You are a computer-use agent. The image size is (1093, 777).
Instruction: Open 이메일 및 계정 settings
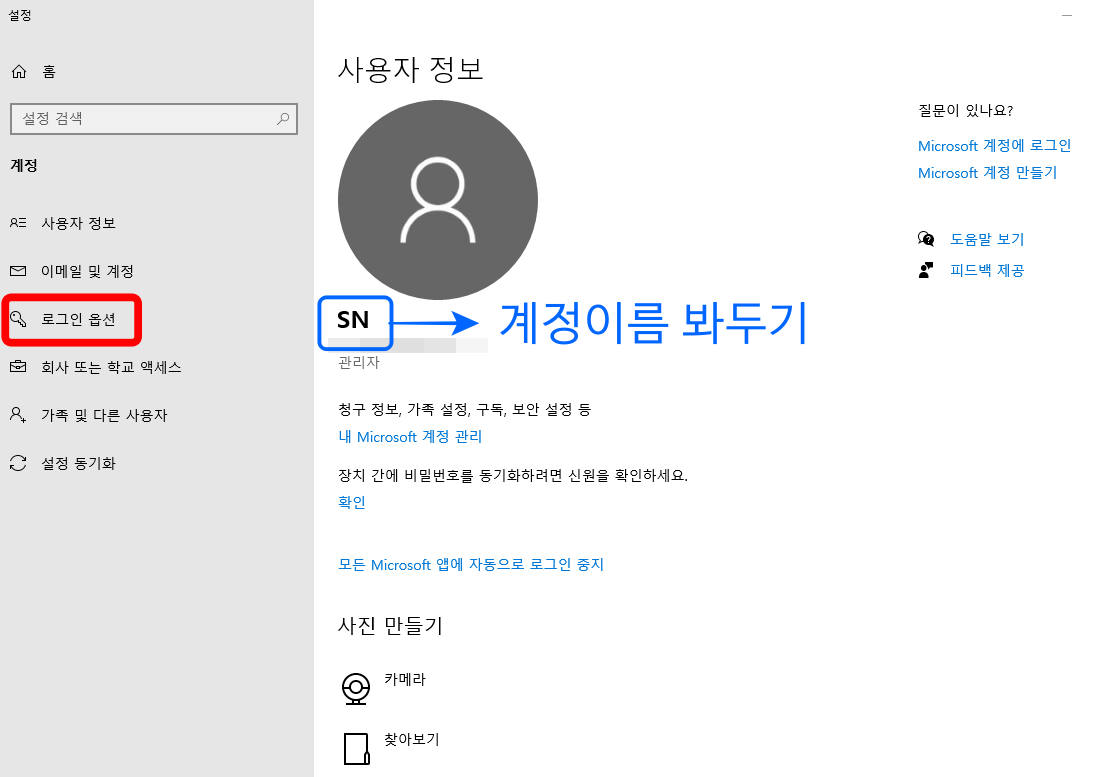point(87,271)
